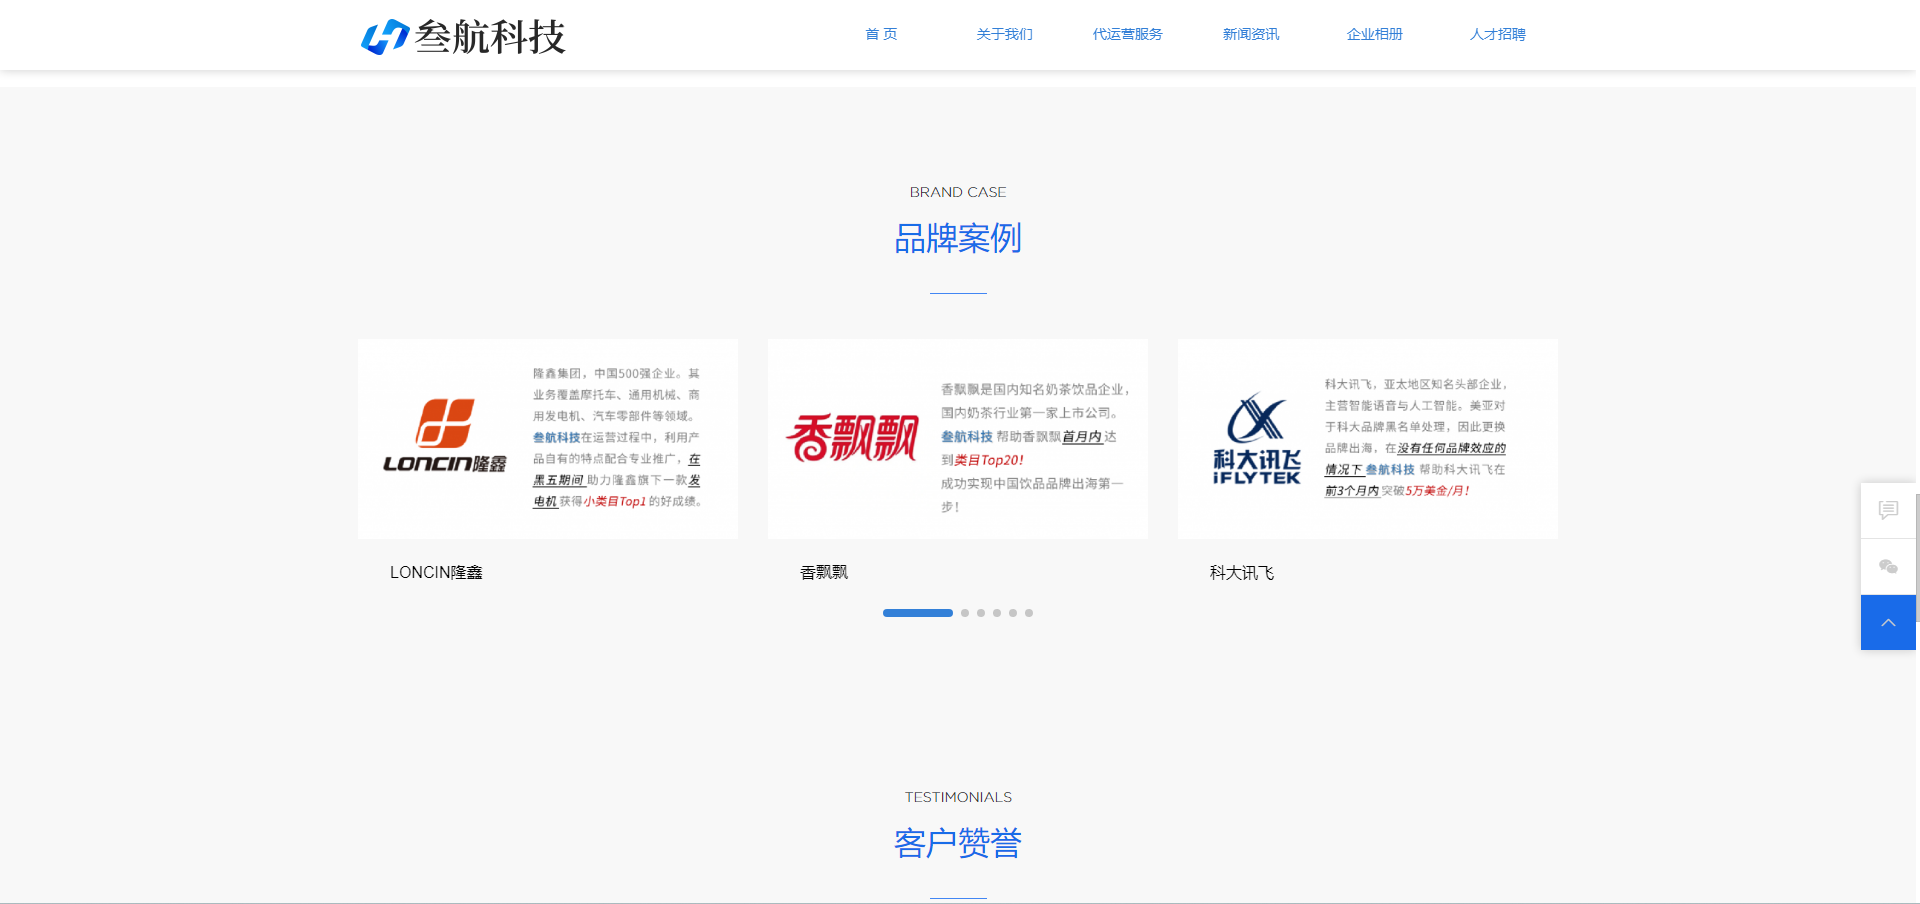Open the 人才招聘 menu item

[x=1497, y=34]
